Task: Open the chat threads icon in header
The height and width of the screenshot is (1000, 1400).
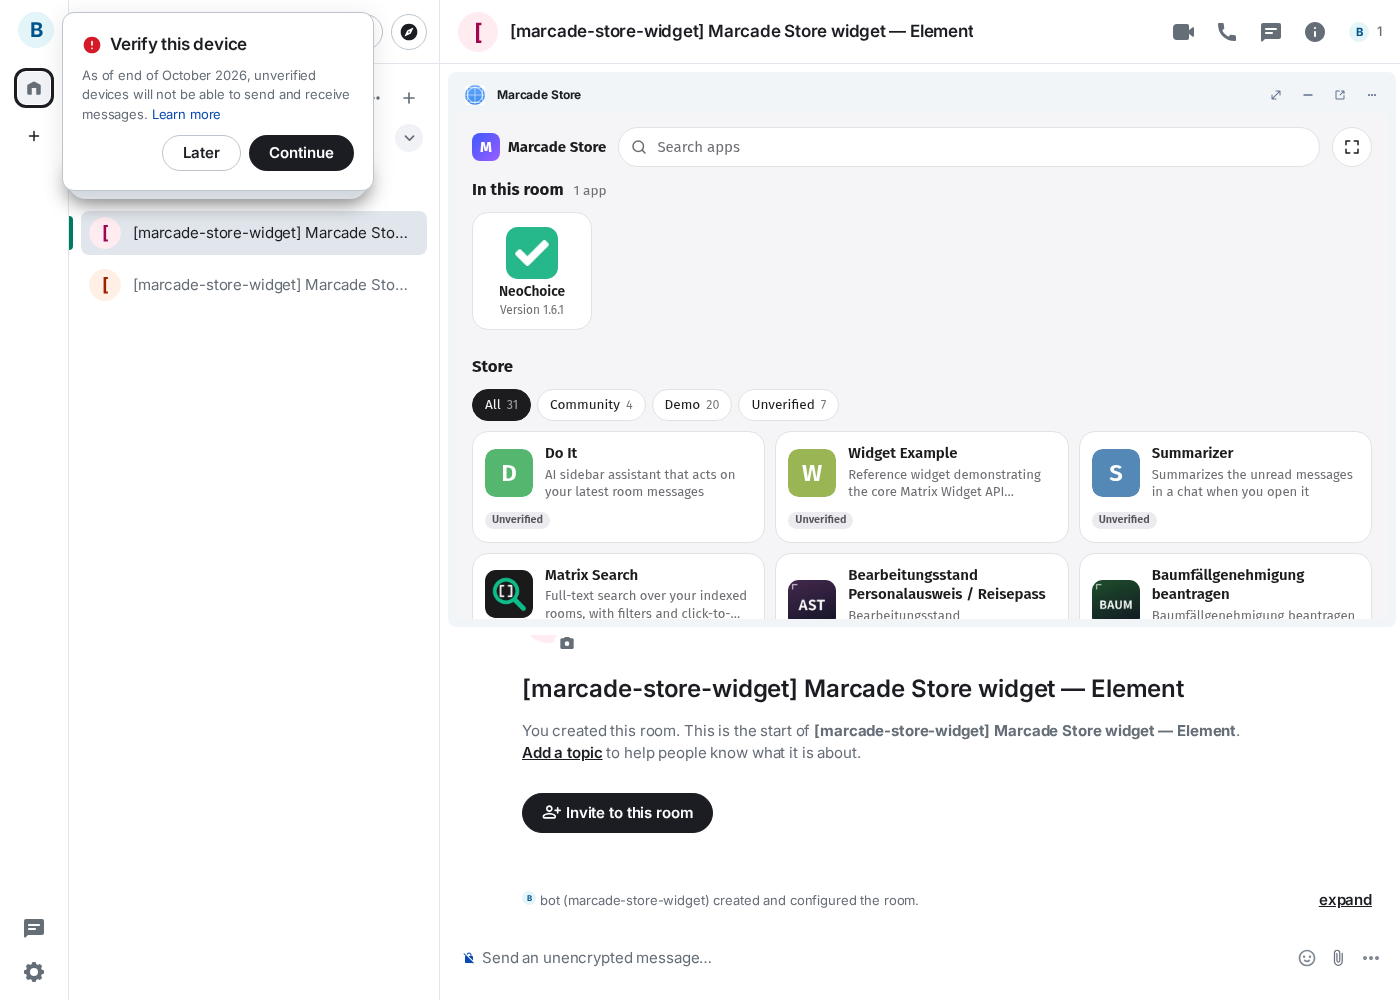Action: click(x=1271, y=32)
